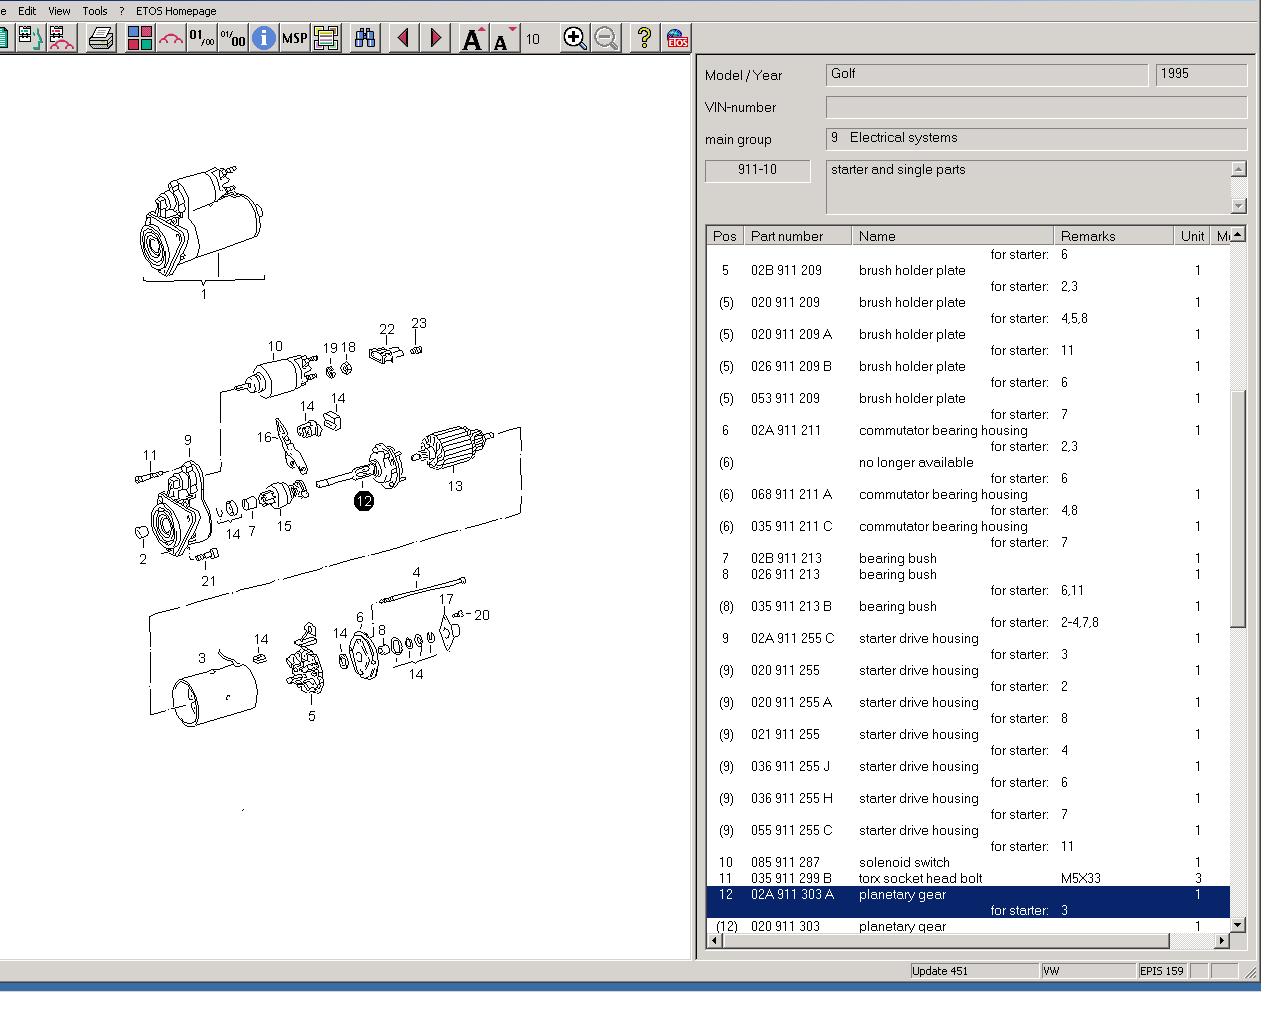The width and height of the screenshot is (1280, 1024).
Task: Click the printer icon in toolbar
Action: [x=100, y=38]
